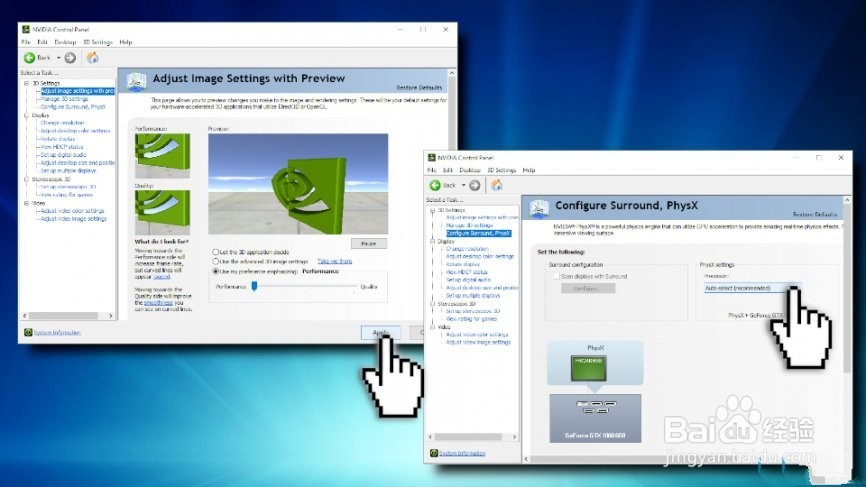Image resolution: width=866 pixels, height=487 pixels.
Task: Collapse 3D Settings node in Configure Surround window
Action: [432, 210]
